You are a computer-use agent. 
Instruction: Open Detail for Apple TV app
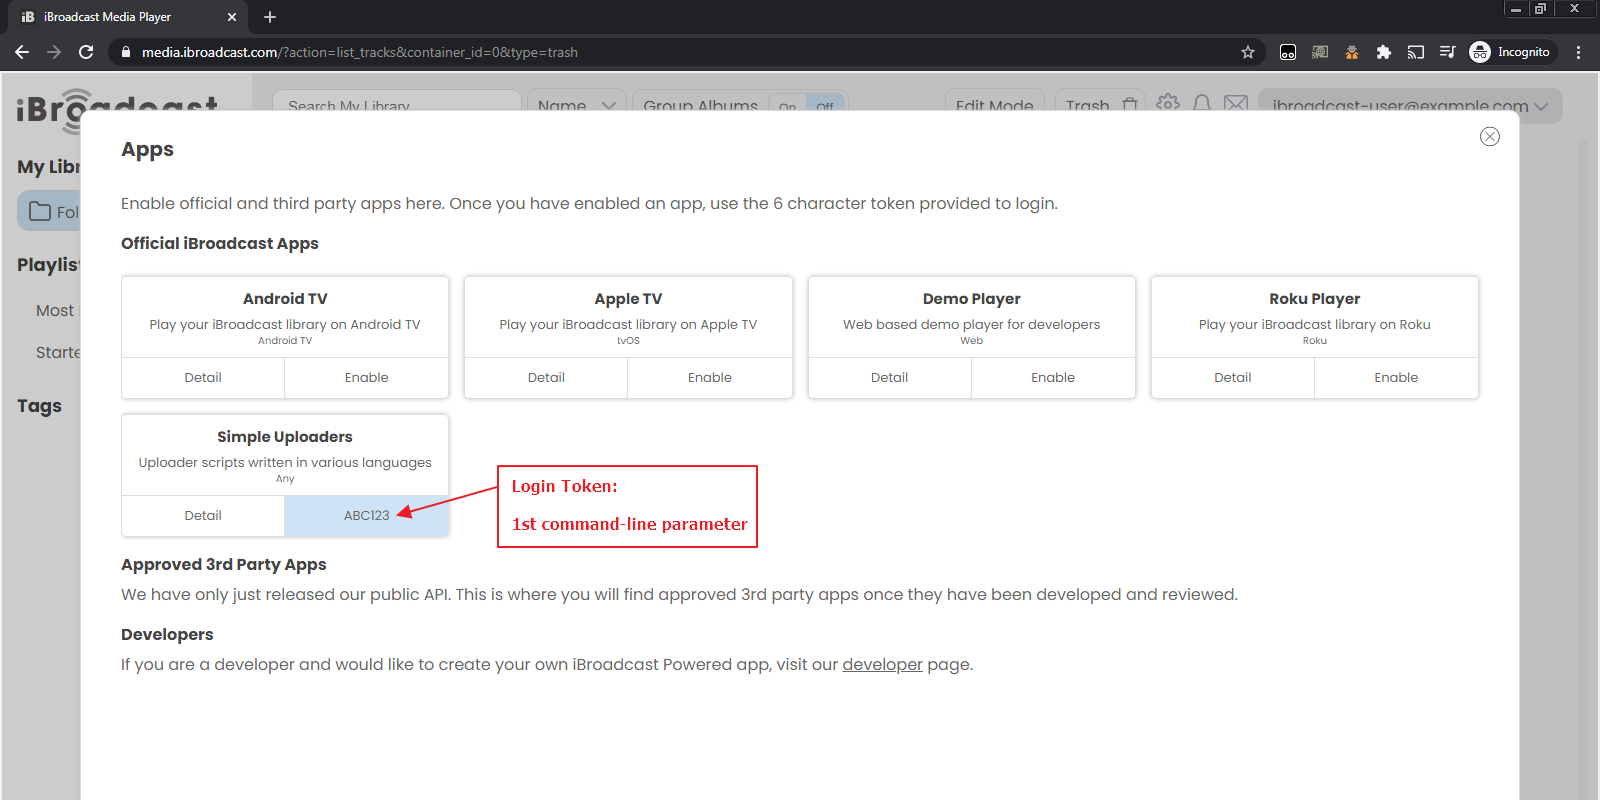click(x=546, y=378)
